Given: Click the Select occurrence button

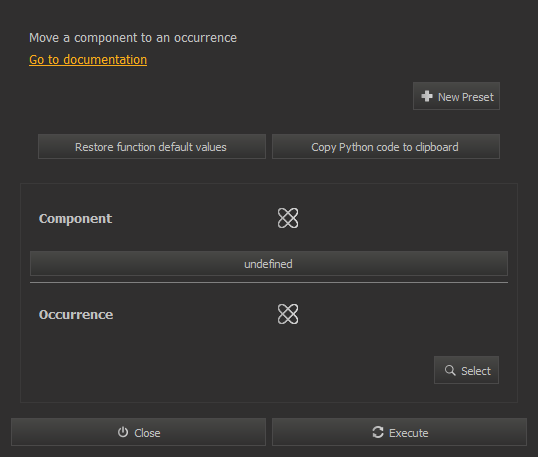Looking at the screenshot, I should 466,370.
